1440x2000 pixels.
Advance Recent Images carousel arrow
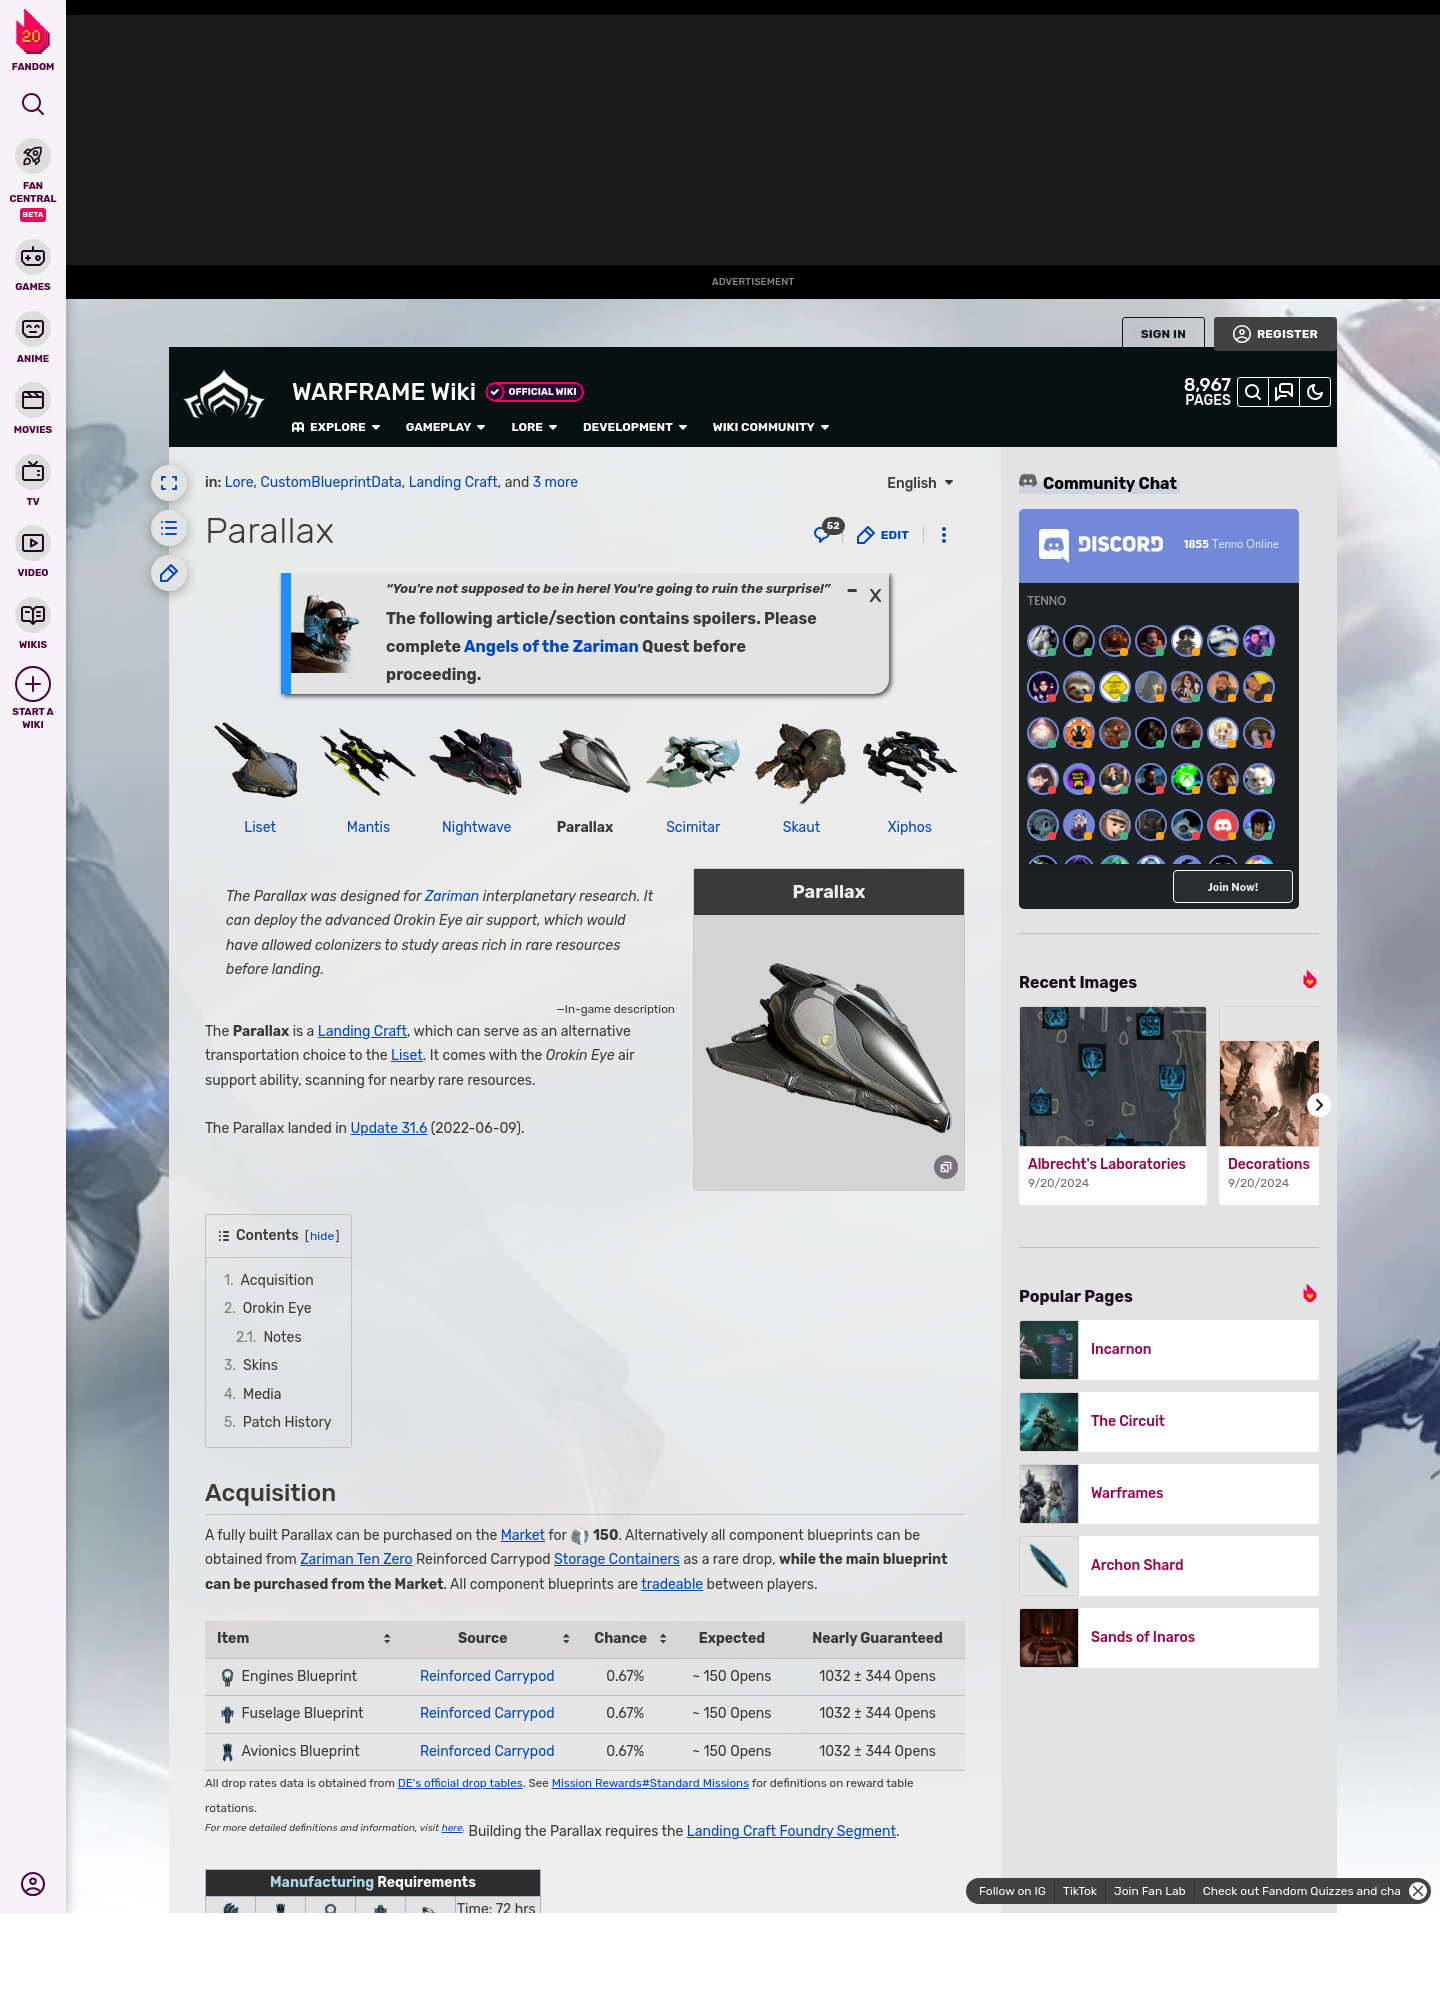coord(1319,1105)
